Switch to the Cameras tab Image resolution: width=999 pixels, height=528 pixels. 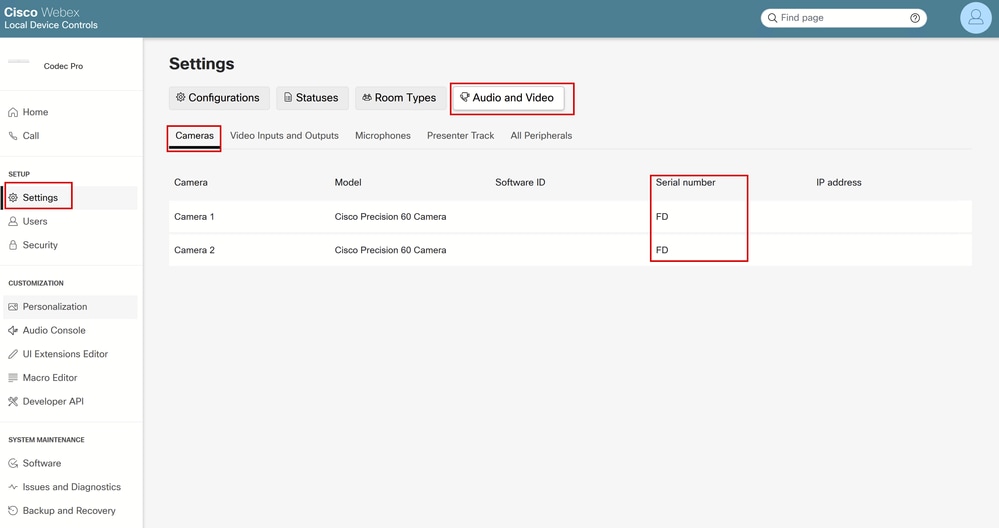[x=194, y=136]
